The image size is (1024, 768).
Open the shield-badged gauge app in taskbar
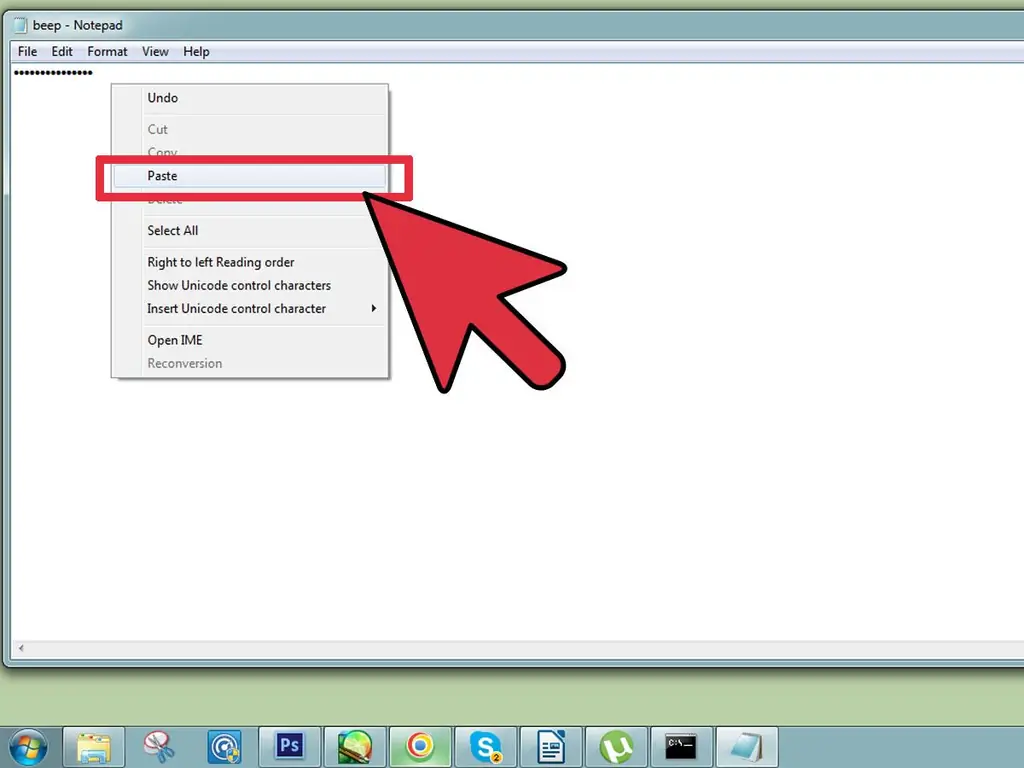point(224,746)
